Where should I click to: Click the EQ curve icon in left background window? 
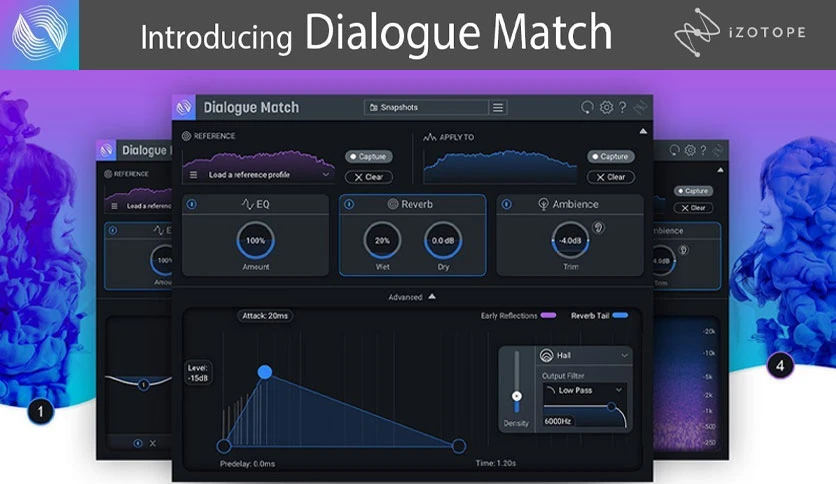pyautogui.click(x=159, y=230)
